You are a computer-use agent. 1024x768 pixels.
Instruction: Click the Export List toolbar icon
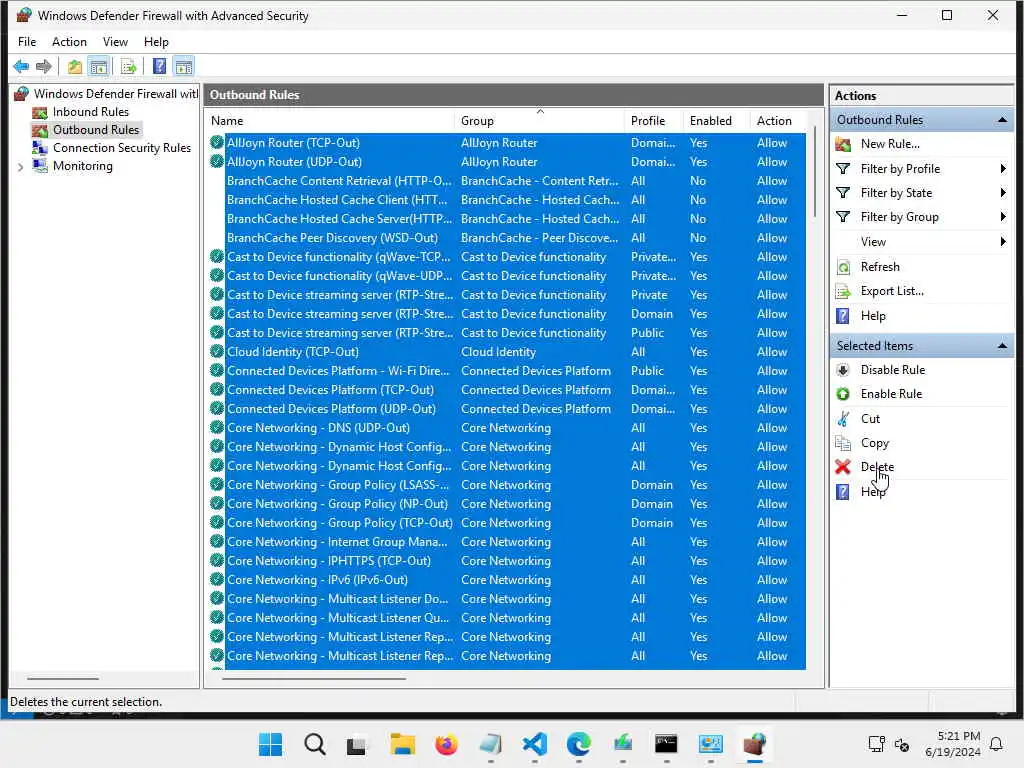pyautogui.click(x=129, y=66)
